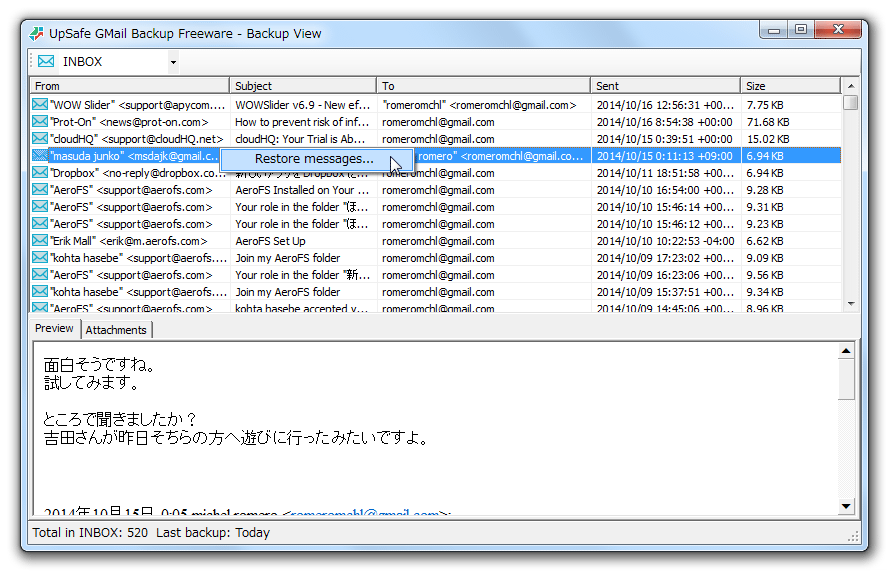Click preview pane scrollbar down arrow
Screen dimensions: 890x575
click(846, 506)
